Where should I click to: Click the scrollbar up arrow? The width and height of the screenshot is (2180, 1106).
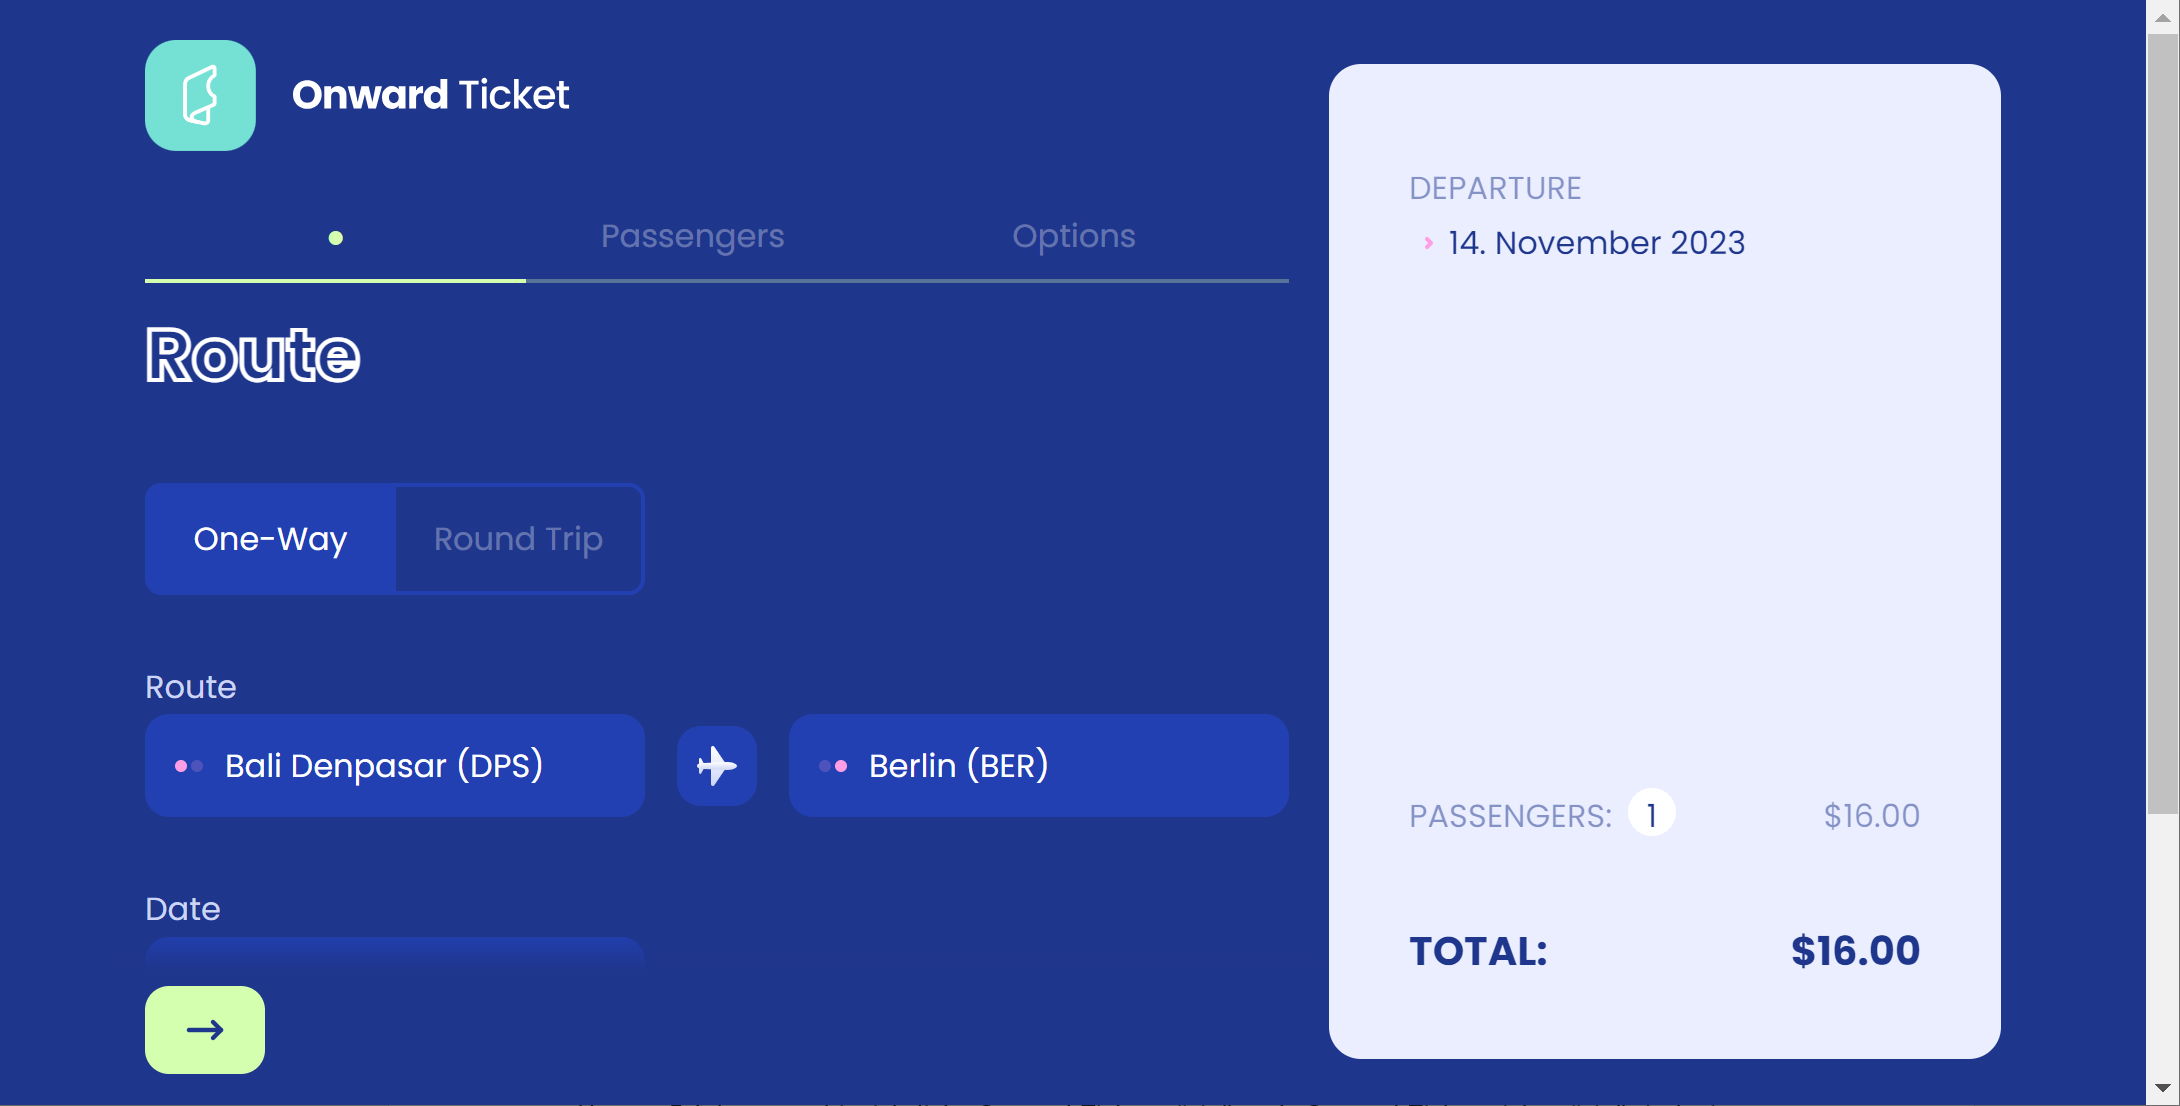coord(2162,17)
